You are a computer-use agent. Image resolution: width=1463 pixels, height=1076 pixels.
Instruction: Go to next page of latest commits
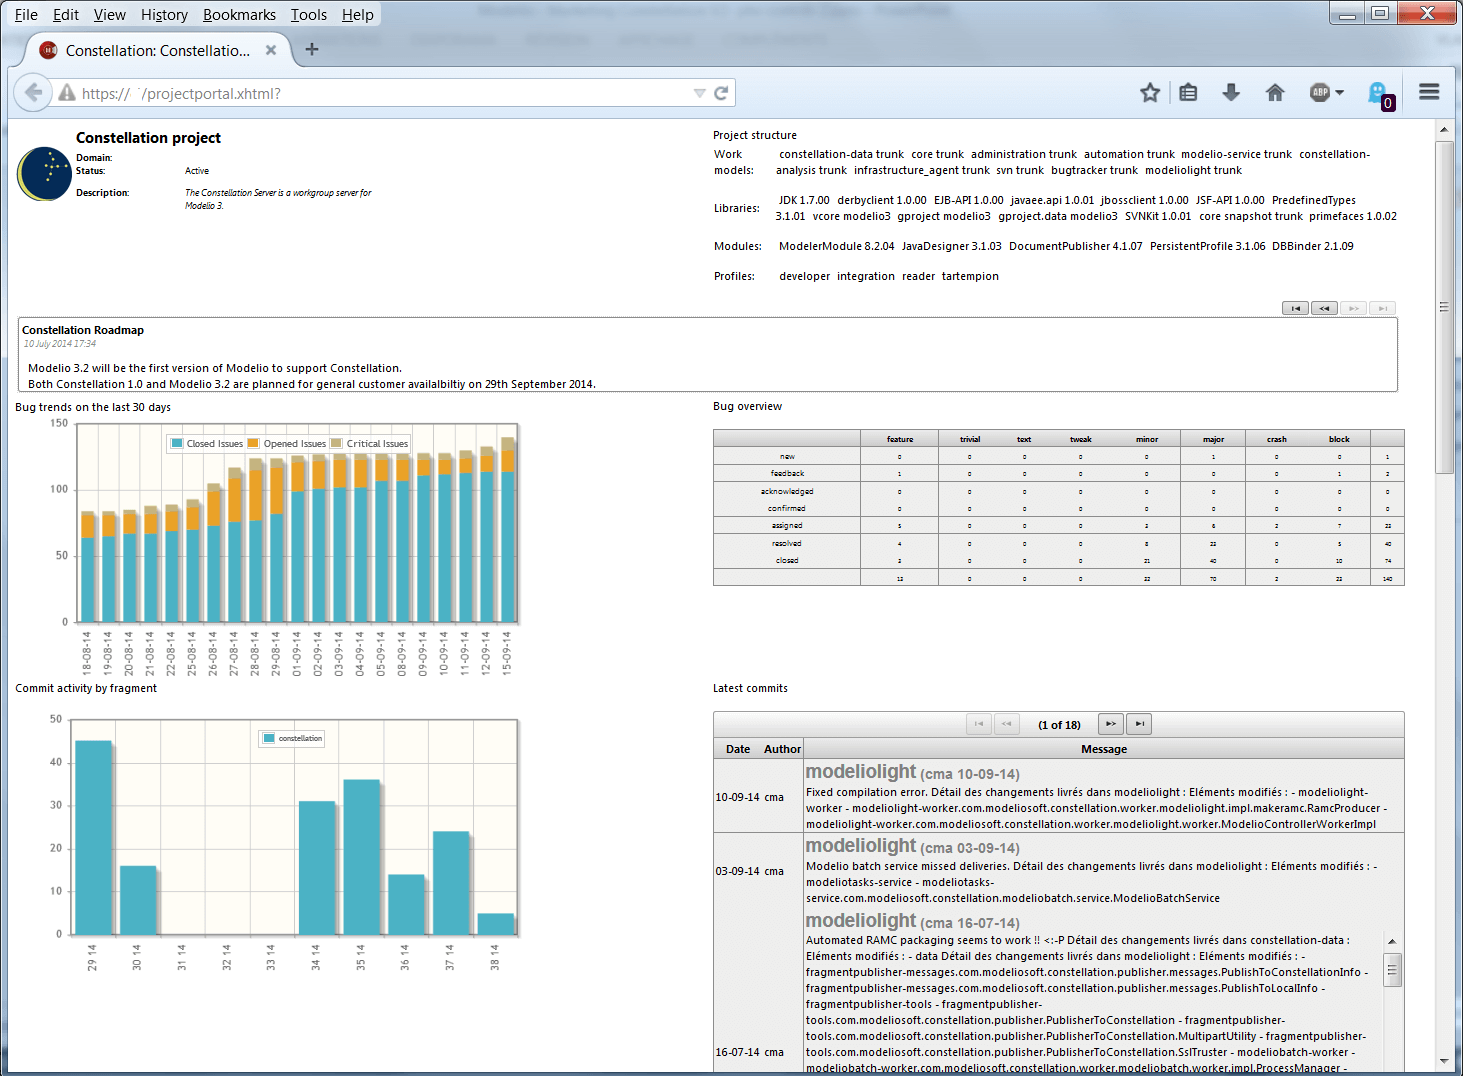[1110, 724]
